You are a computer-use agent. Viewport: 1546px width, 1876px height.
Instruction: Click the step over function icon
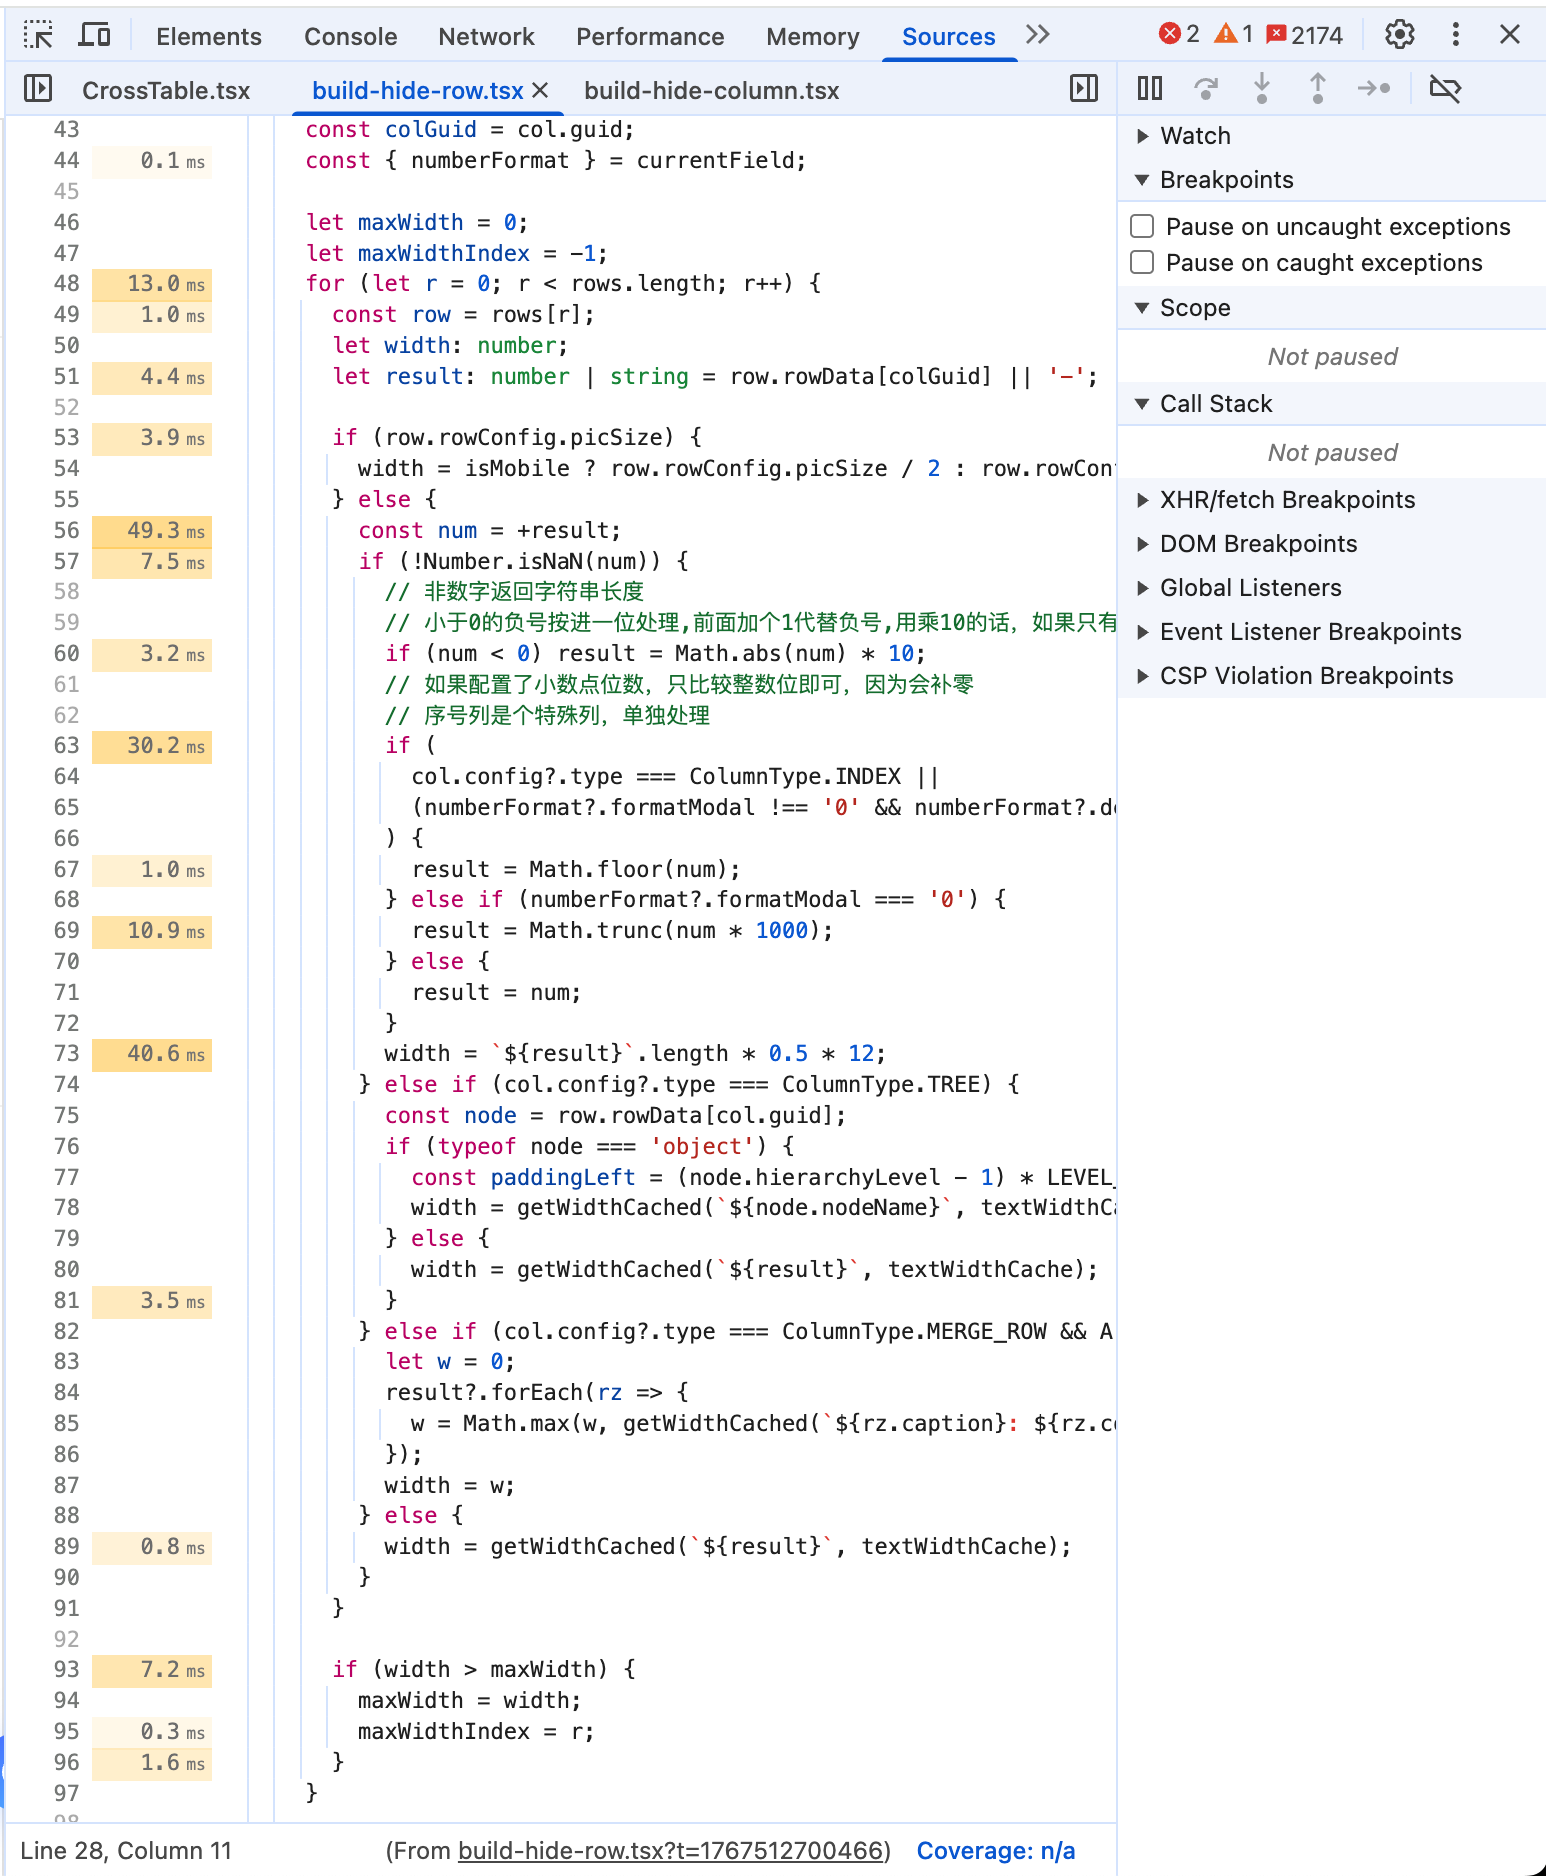[x=1206, y=89]
